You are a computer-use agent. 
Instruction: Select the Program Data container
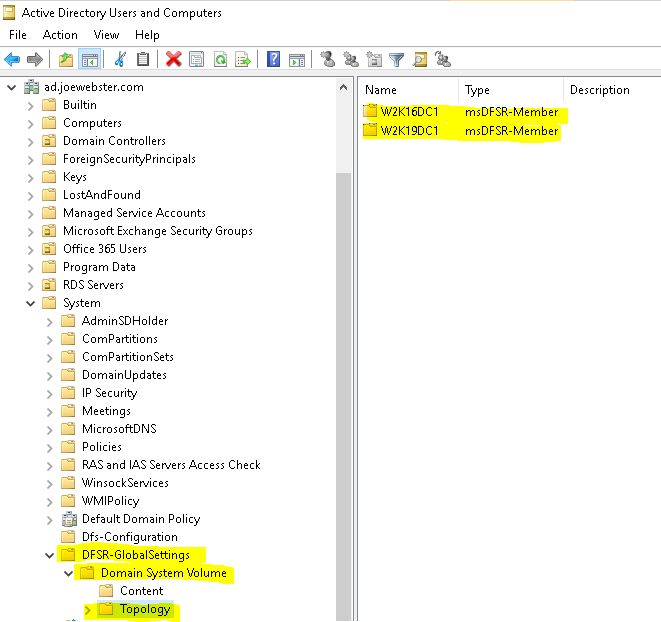[99, 267]
